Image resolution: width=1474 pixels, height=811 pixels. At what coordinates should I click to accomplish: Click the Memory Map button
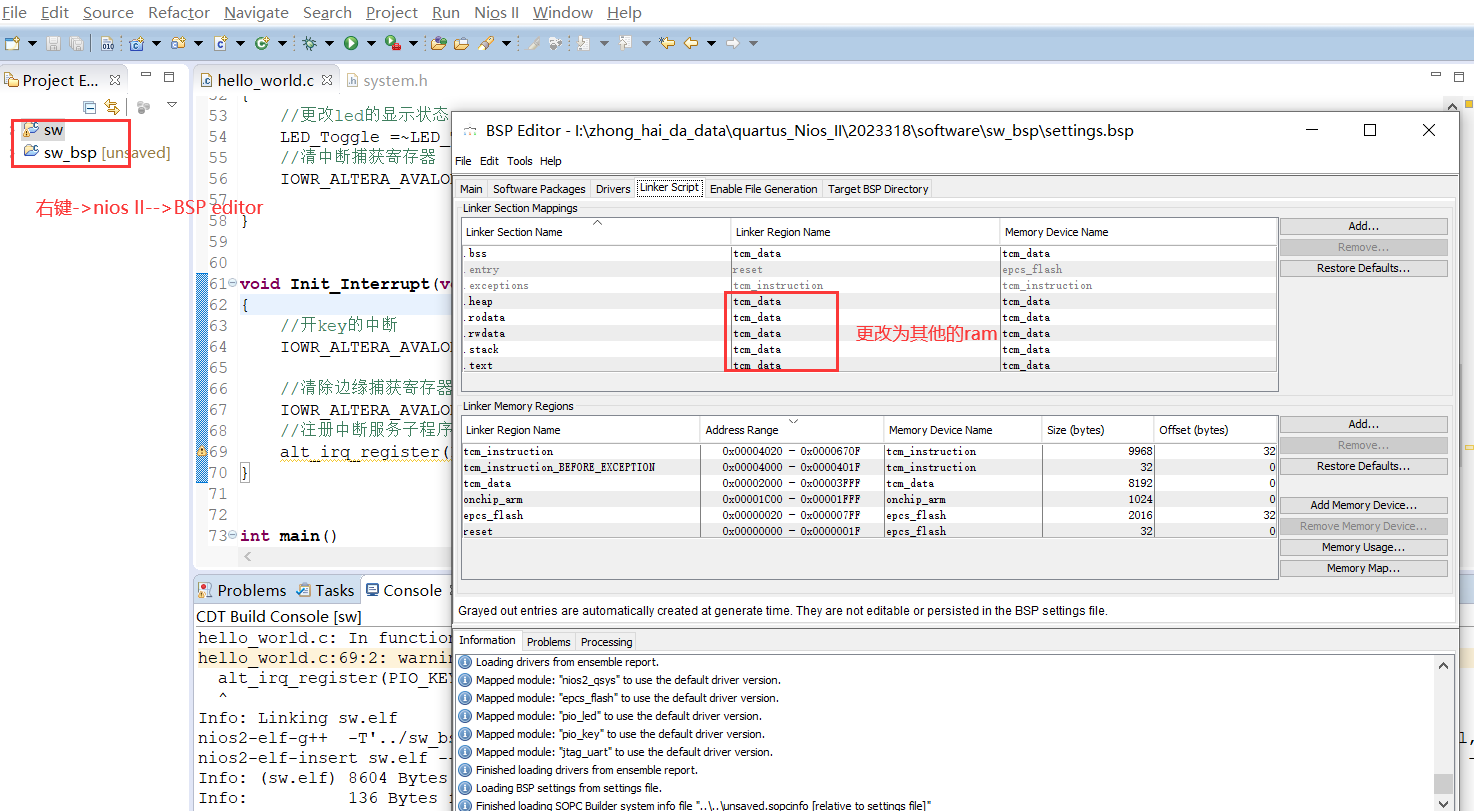[1363, 567]
